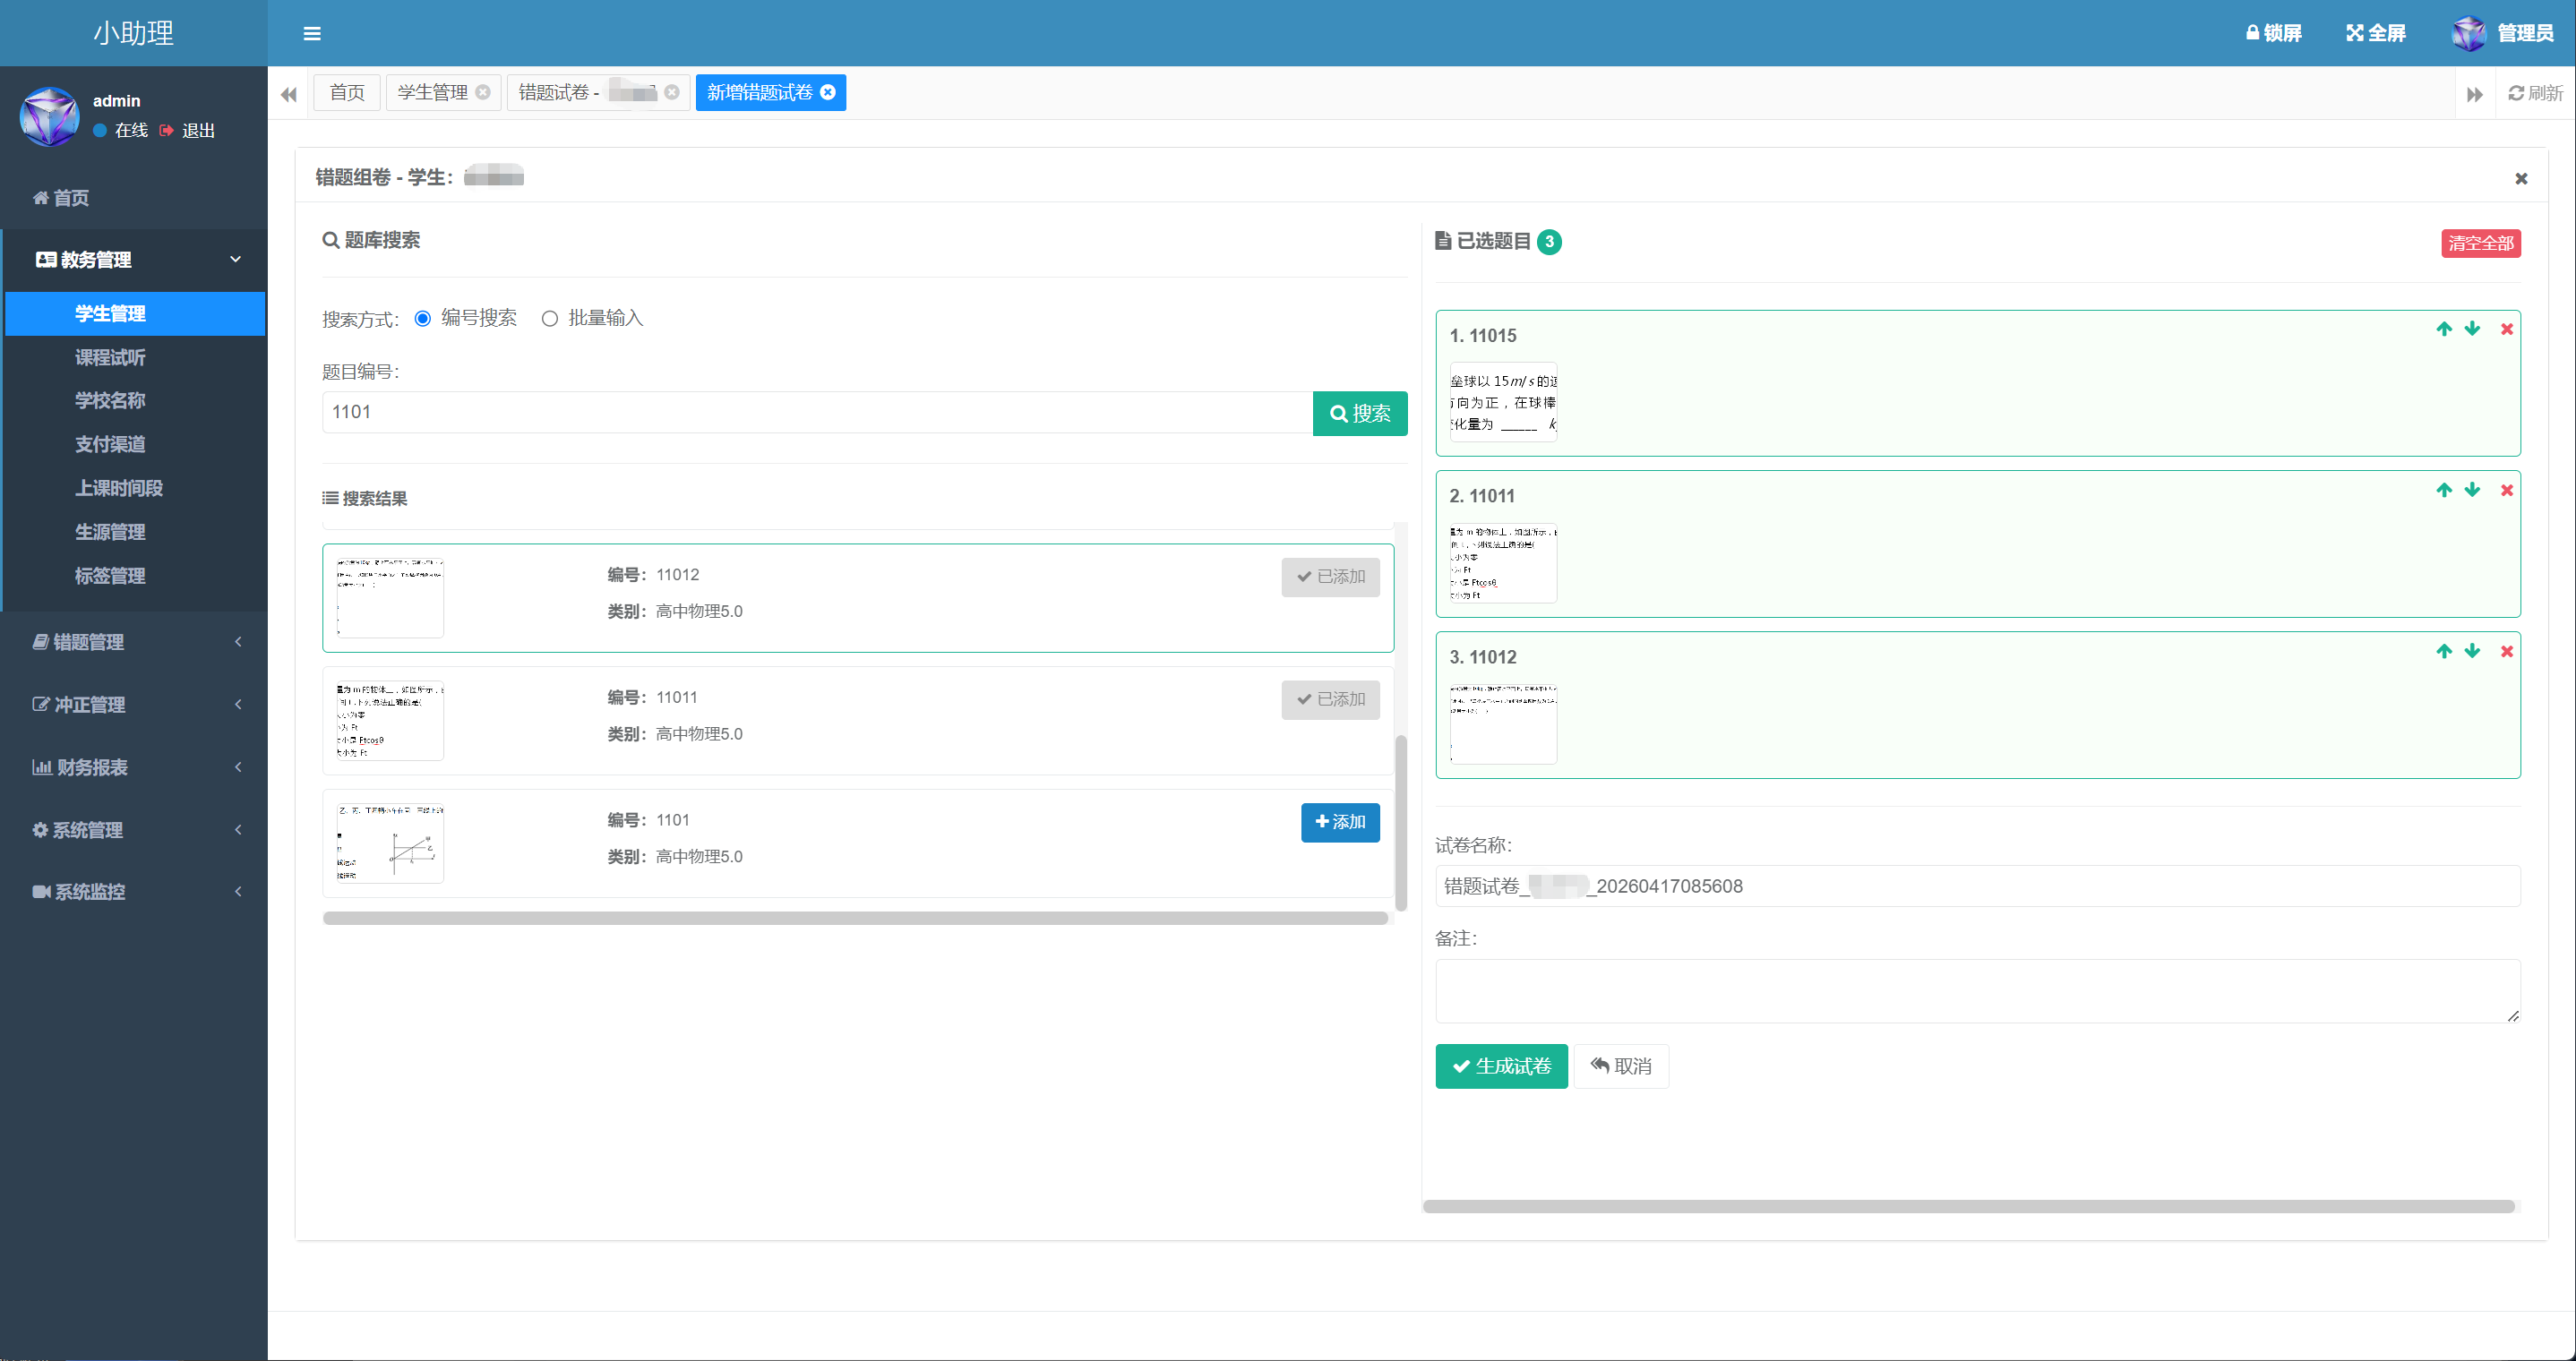Refresh the page using 刷新
This screenshot has height=1361, width=2576.
click(x=2535, y=93)
